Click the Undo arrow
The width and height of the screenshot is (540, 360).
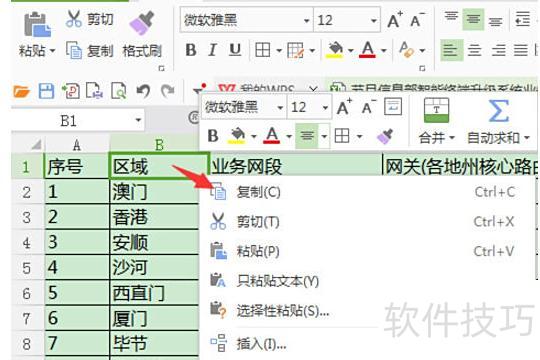(x=143, y=91)
